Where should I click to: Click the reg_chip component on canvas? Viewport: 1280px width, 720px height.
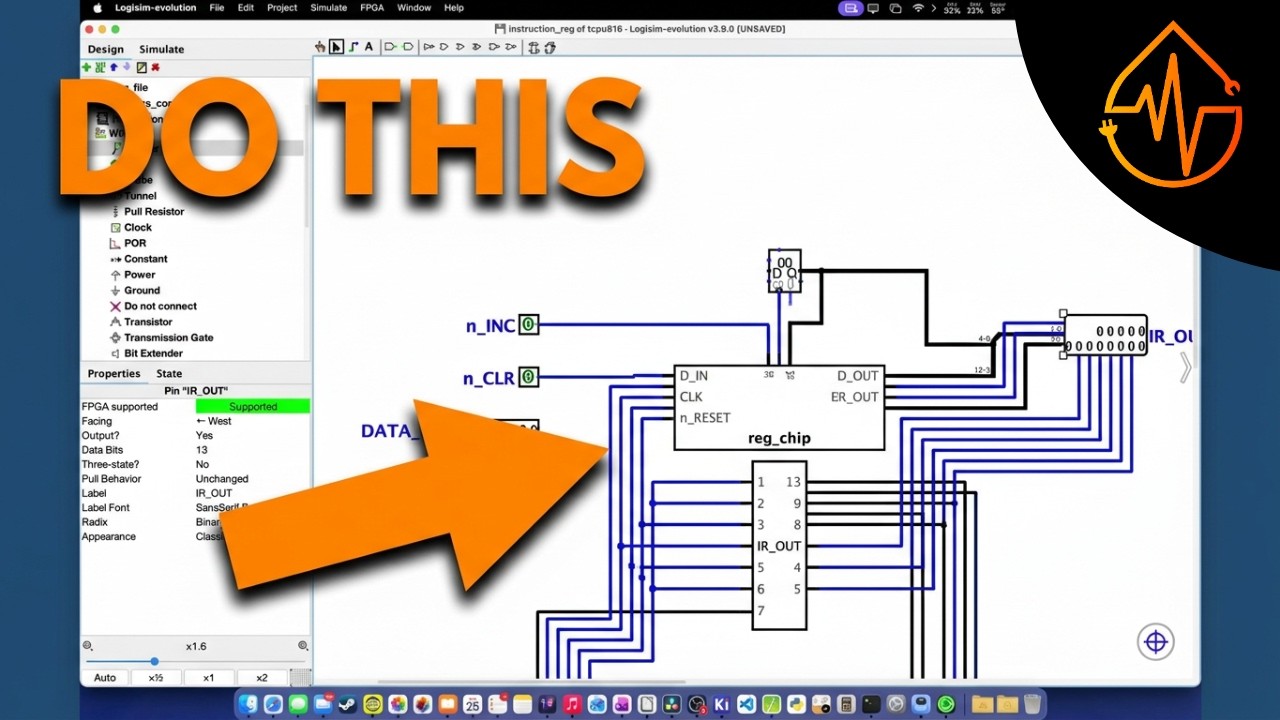click(779, 407)
